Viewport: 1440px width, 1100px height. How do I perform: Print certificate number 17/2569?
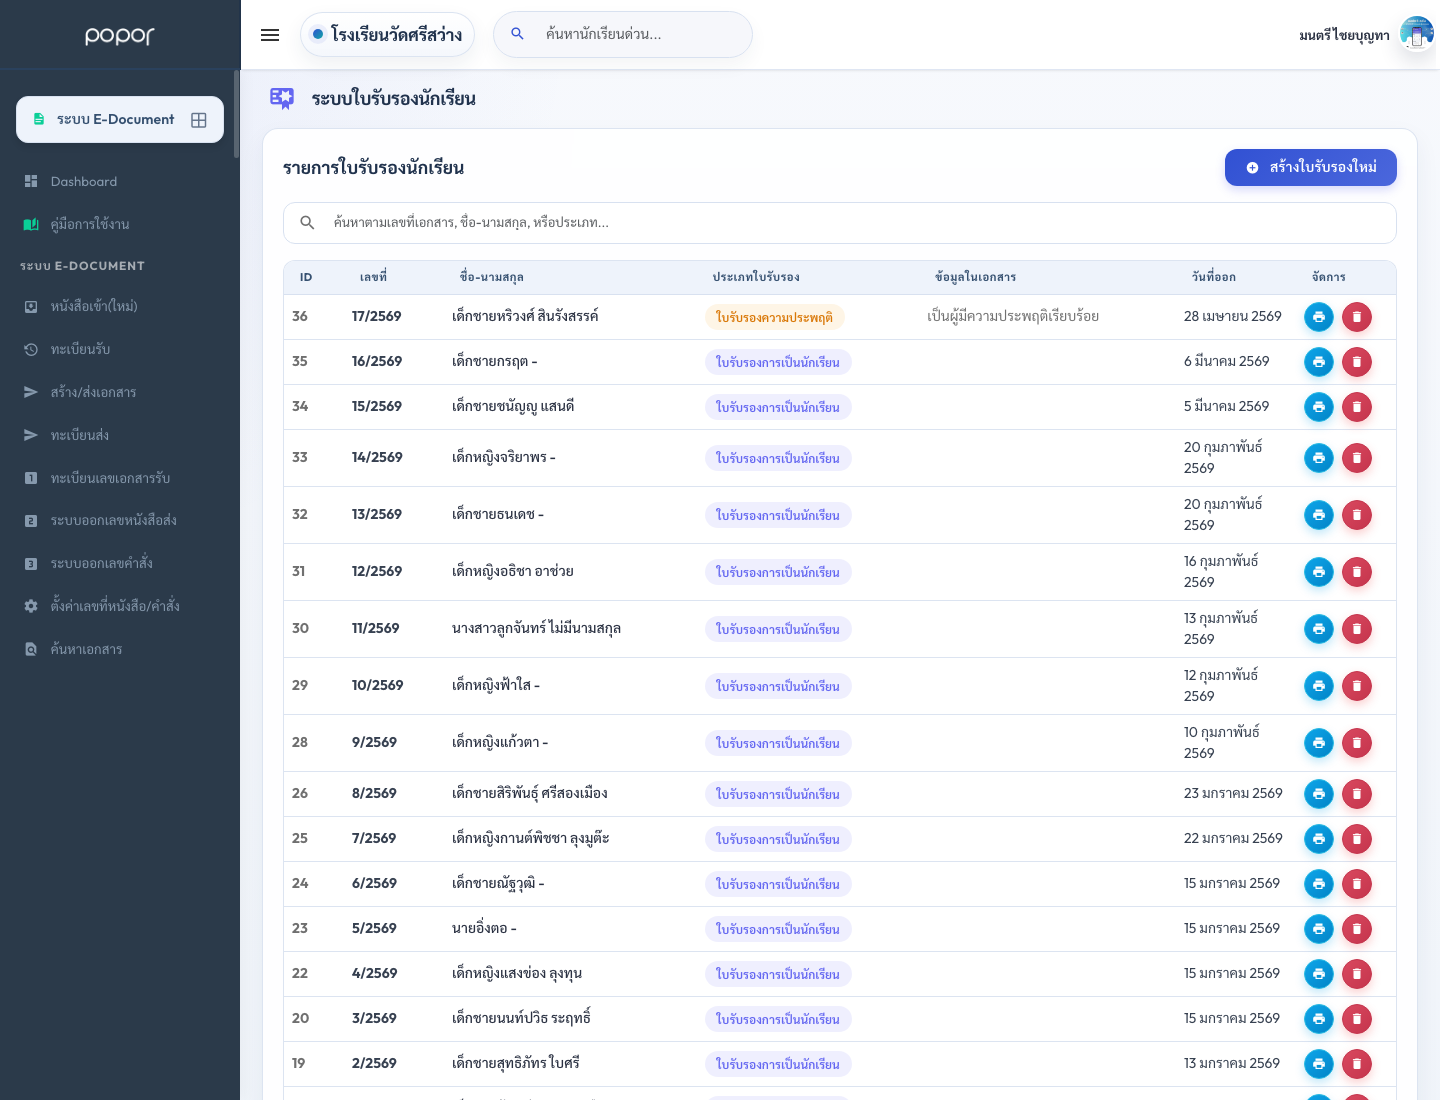(1319, 317)
